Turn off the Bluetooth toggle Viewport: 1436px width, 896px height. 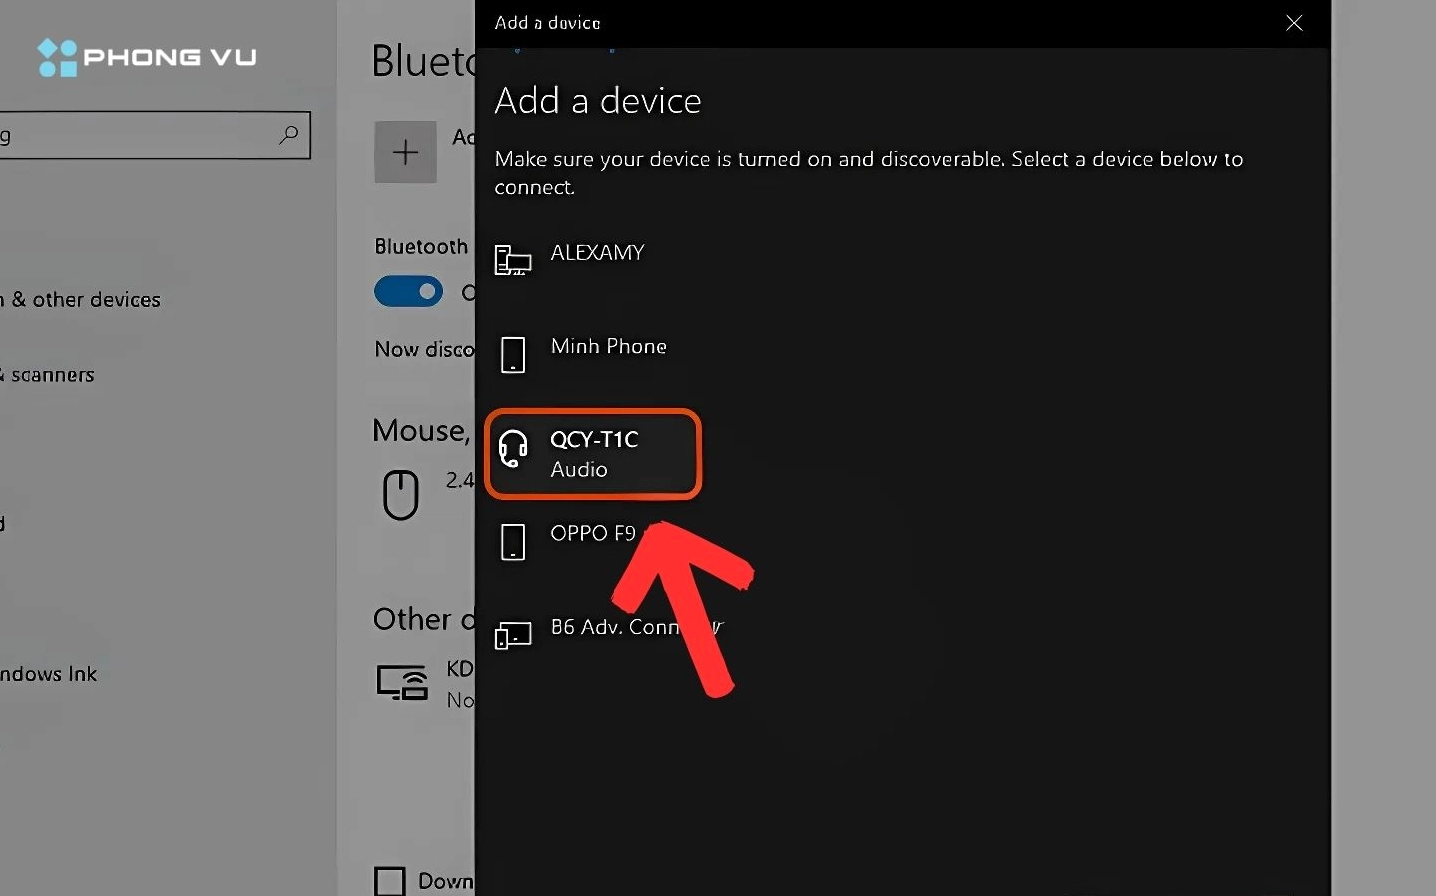(408, 291)
